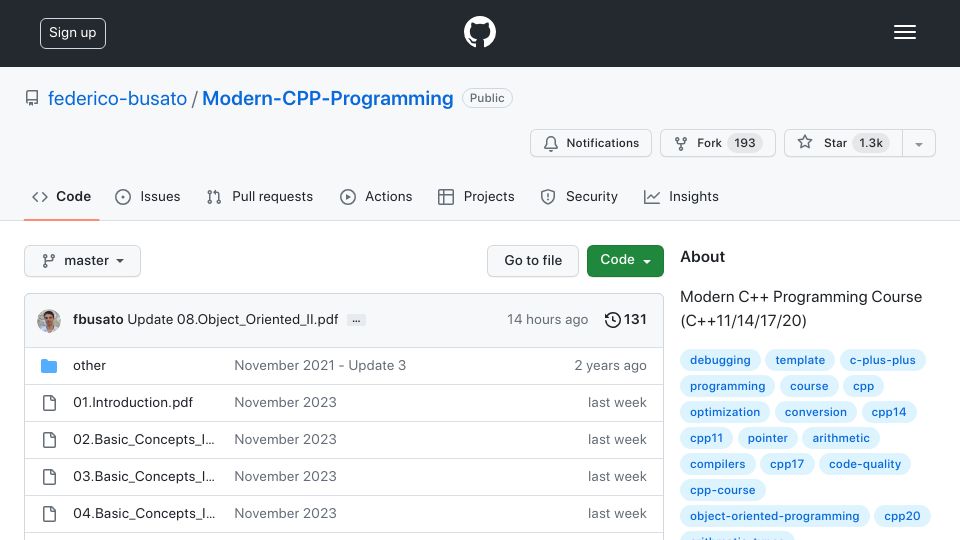Open star lists dropdown arrow
Image resolution: width=960 pixels, height=540 pixels.
[918, 143]
